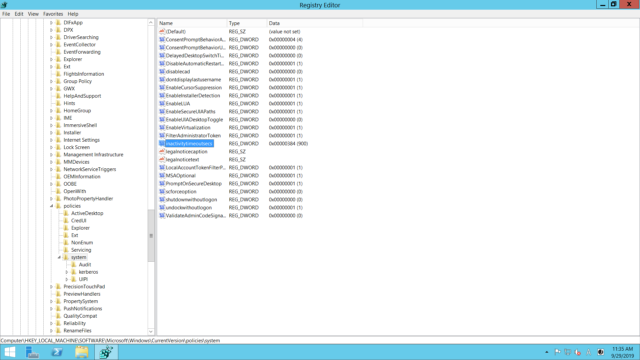Select the undockwithoutlogon value
This screenshot has height=360, width=640.
click(x=189, y=208)
